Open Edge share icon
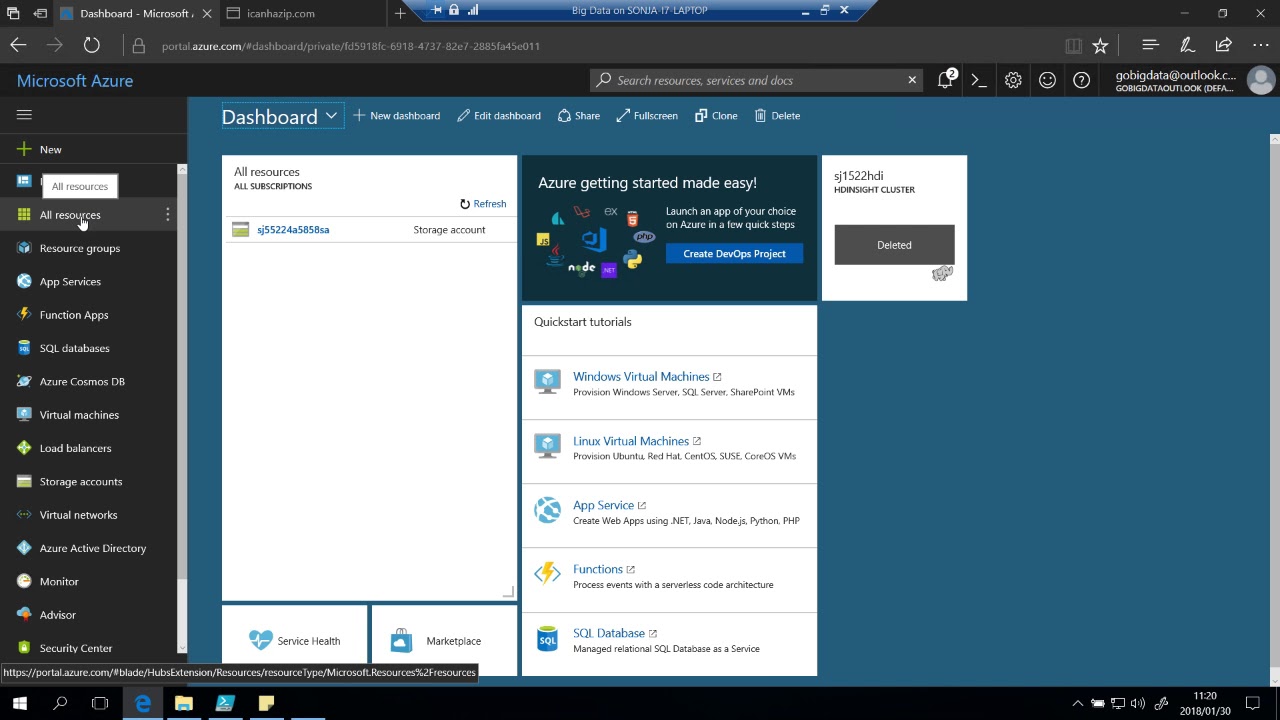Viewport: 1280px width, 720px height. tap(1223, 45)
